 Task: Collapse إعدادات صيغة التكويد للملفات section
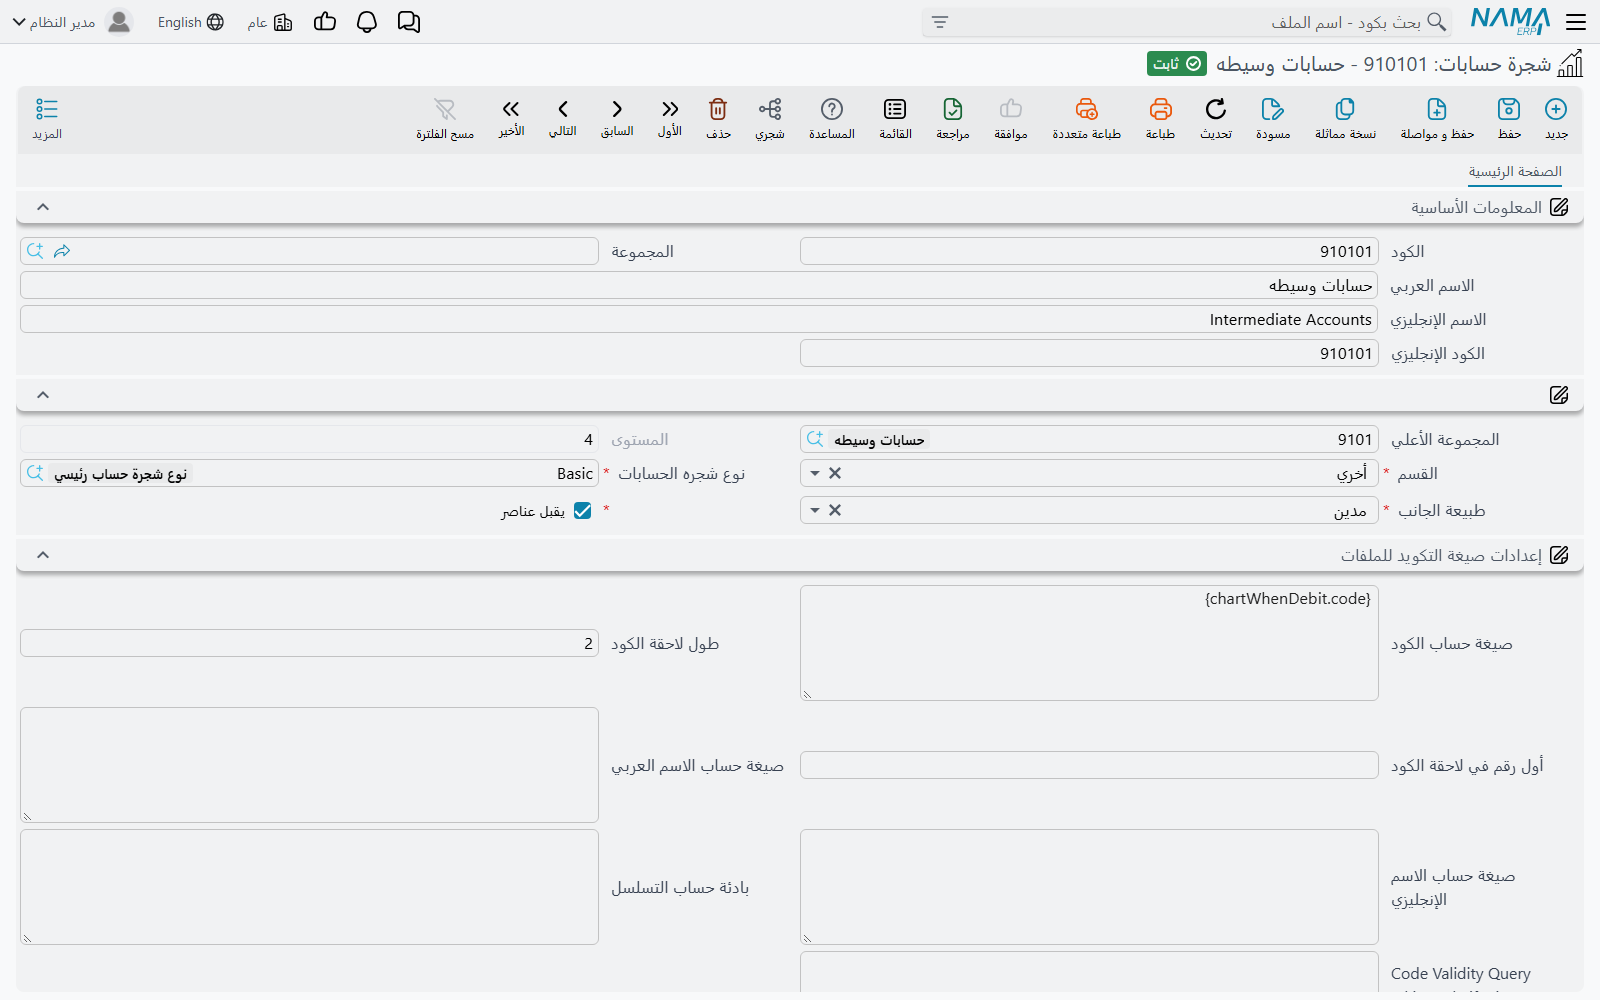click(43, 555)
